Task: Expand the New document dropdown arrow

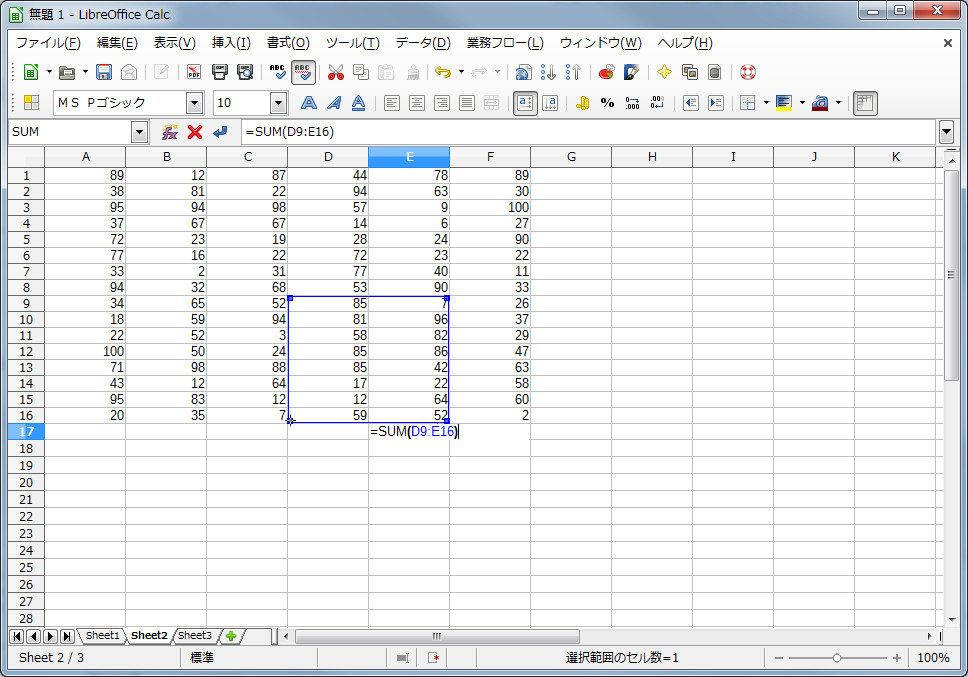Action: tap(49, 72)
